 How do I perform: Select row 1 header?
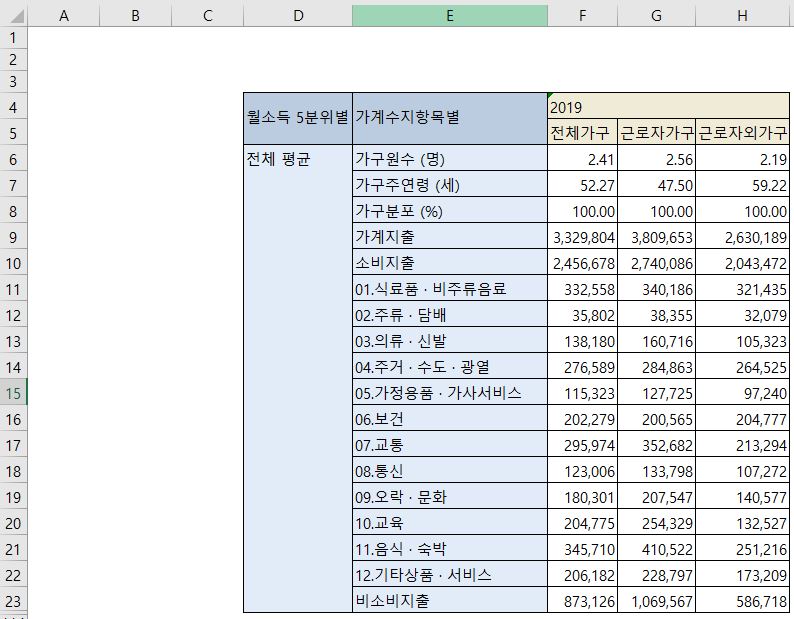tap(14, 37)
